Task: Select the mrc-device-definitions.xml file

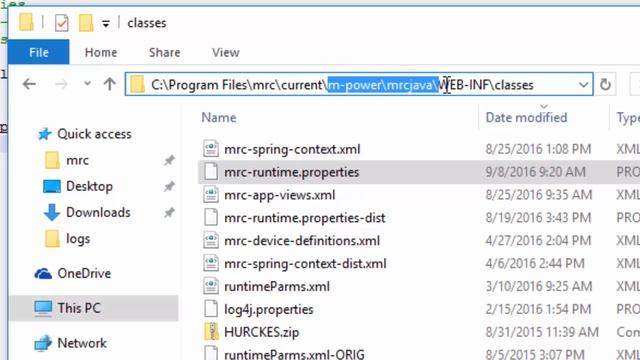Action: point(302,240)
